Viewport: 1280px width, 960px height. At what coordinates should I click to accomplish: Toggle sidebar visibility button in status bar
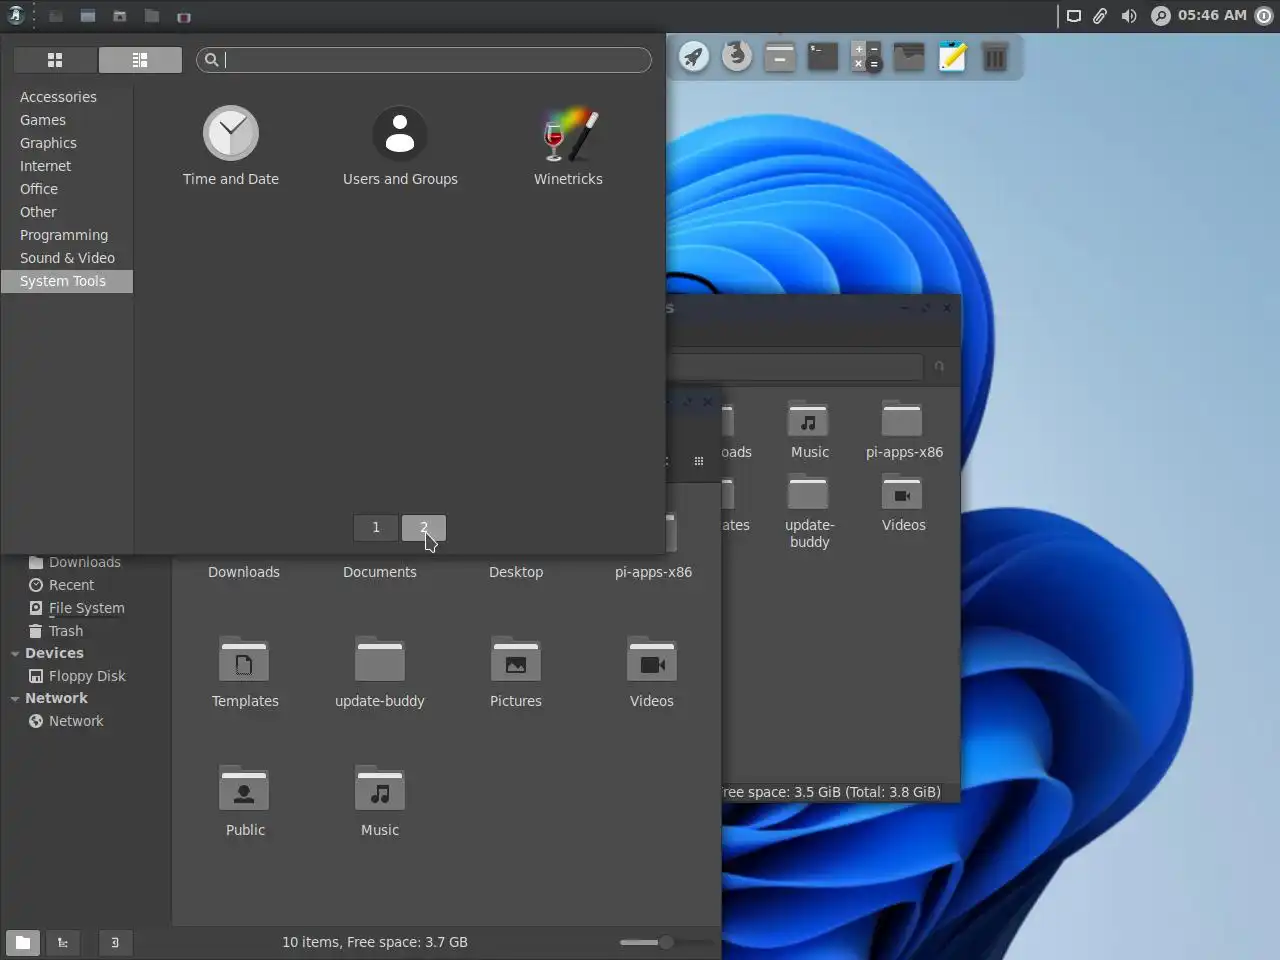(x=115, y=942)
